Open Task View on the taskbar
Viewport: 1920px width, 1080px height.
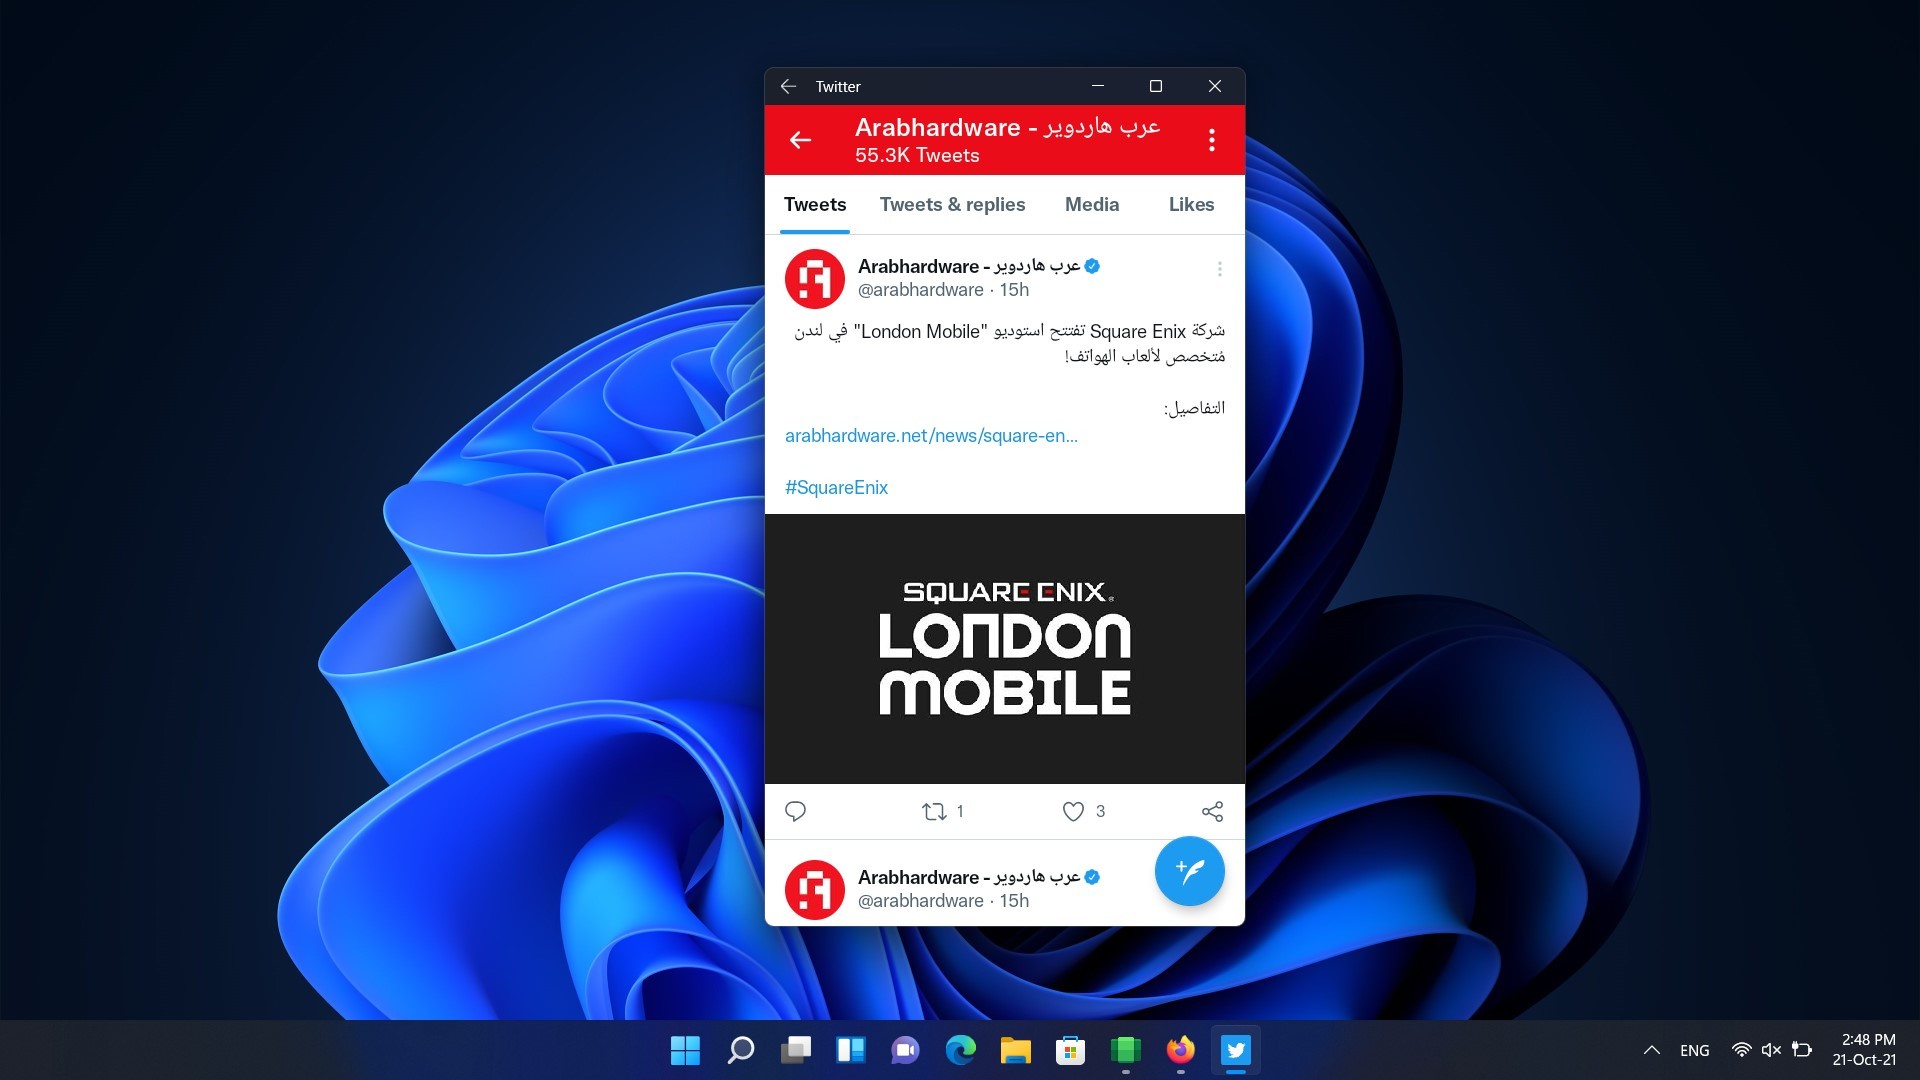click(x=796, y=1050)
